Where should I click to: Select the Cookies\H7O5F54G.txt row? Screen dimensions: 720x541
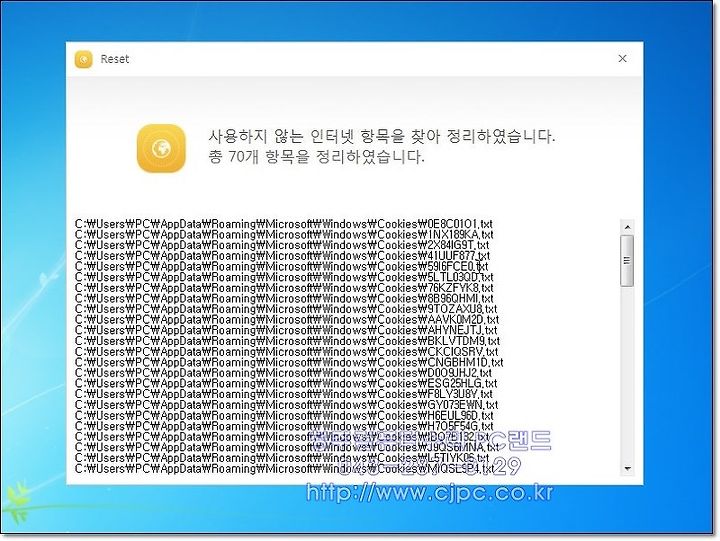[284, 426]
